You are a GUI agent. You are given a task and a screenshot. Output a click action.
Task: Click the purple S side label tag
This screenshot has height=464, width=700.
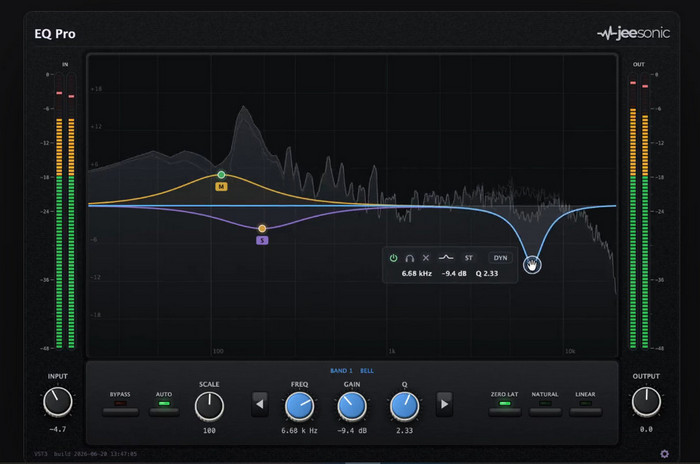262,240
